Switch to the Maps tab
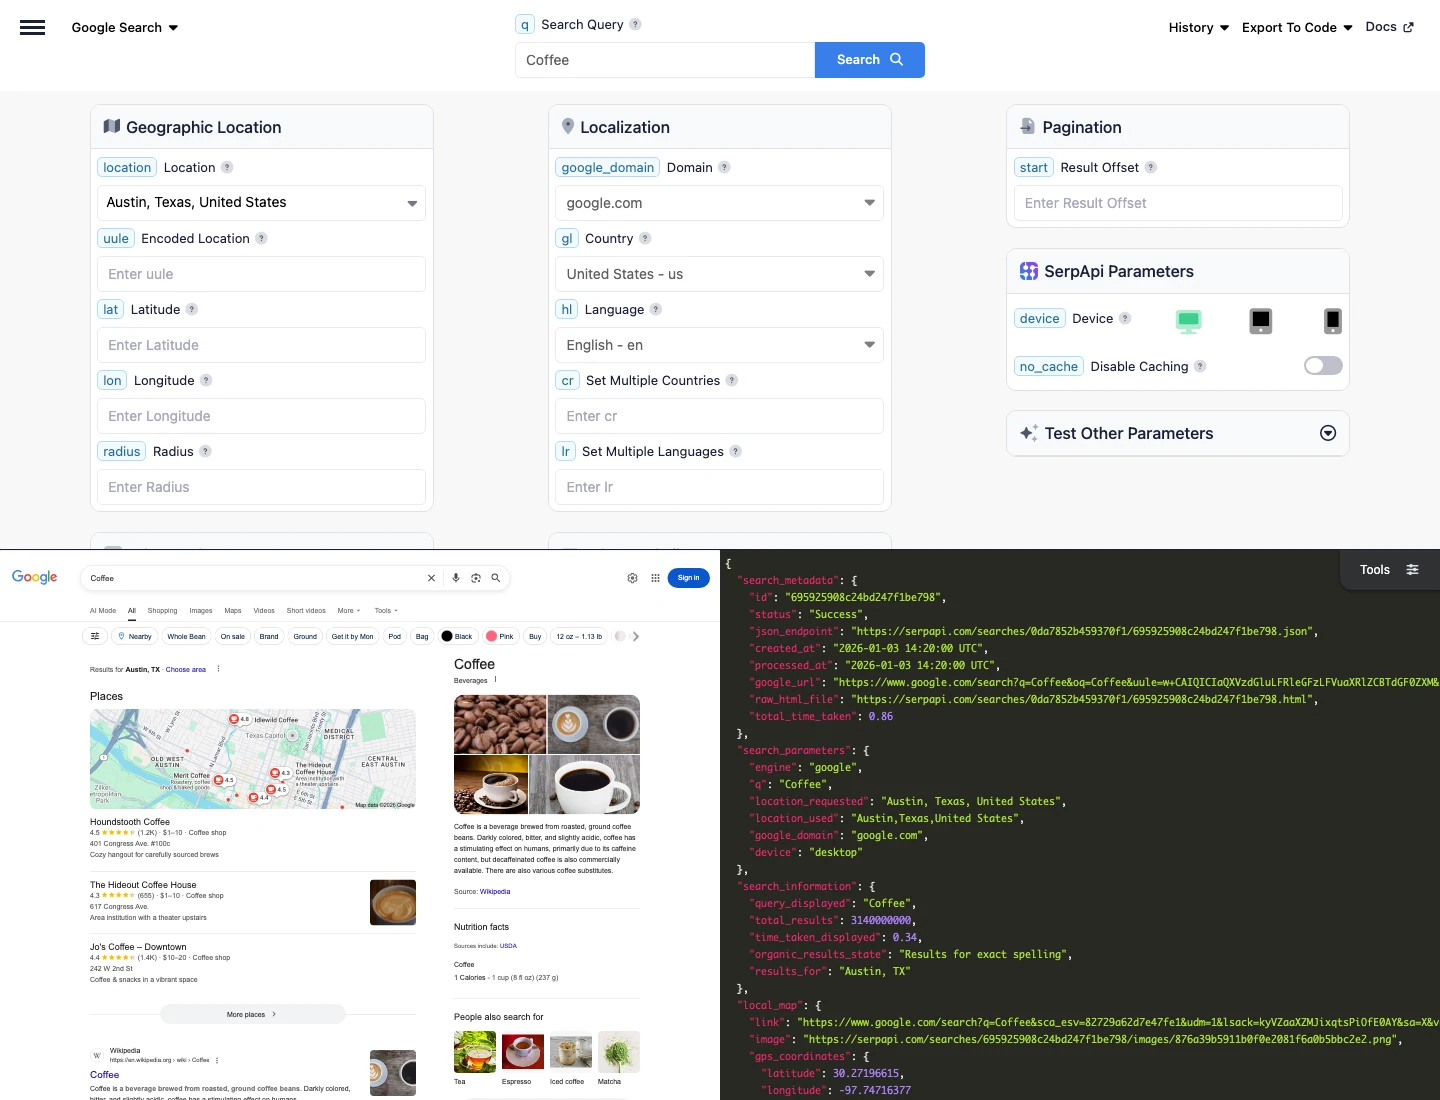 click(233, 610)
